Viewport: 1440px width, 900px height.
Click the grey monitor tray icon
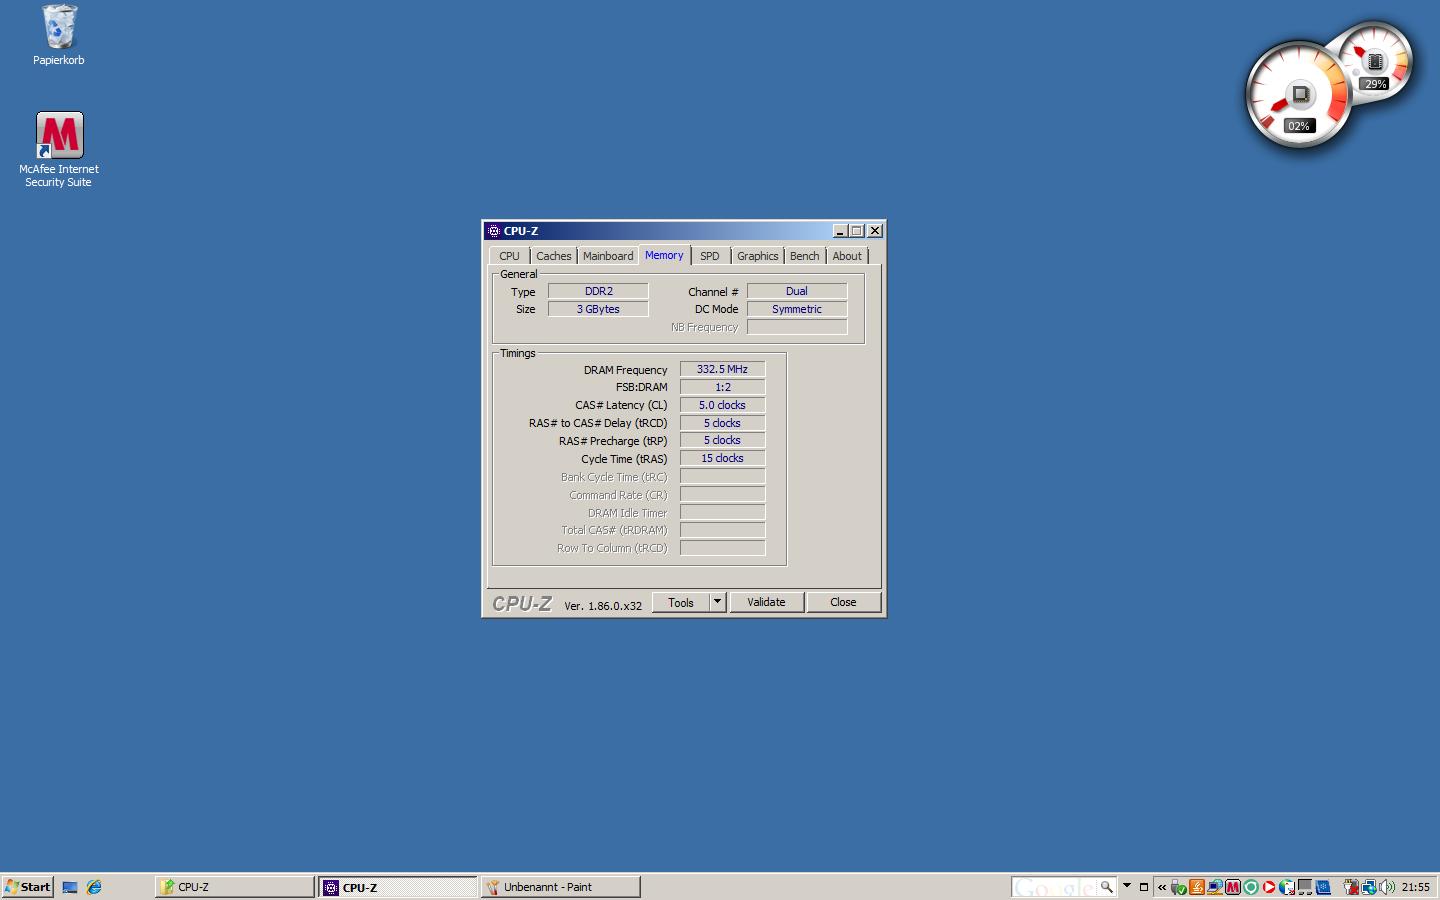[x=1305, y=887]
